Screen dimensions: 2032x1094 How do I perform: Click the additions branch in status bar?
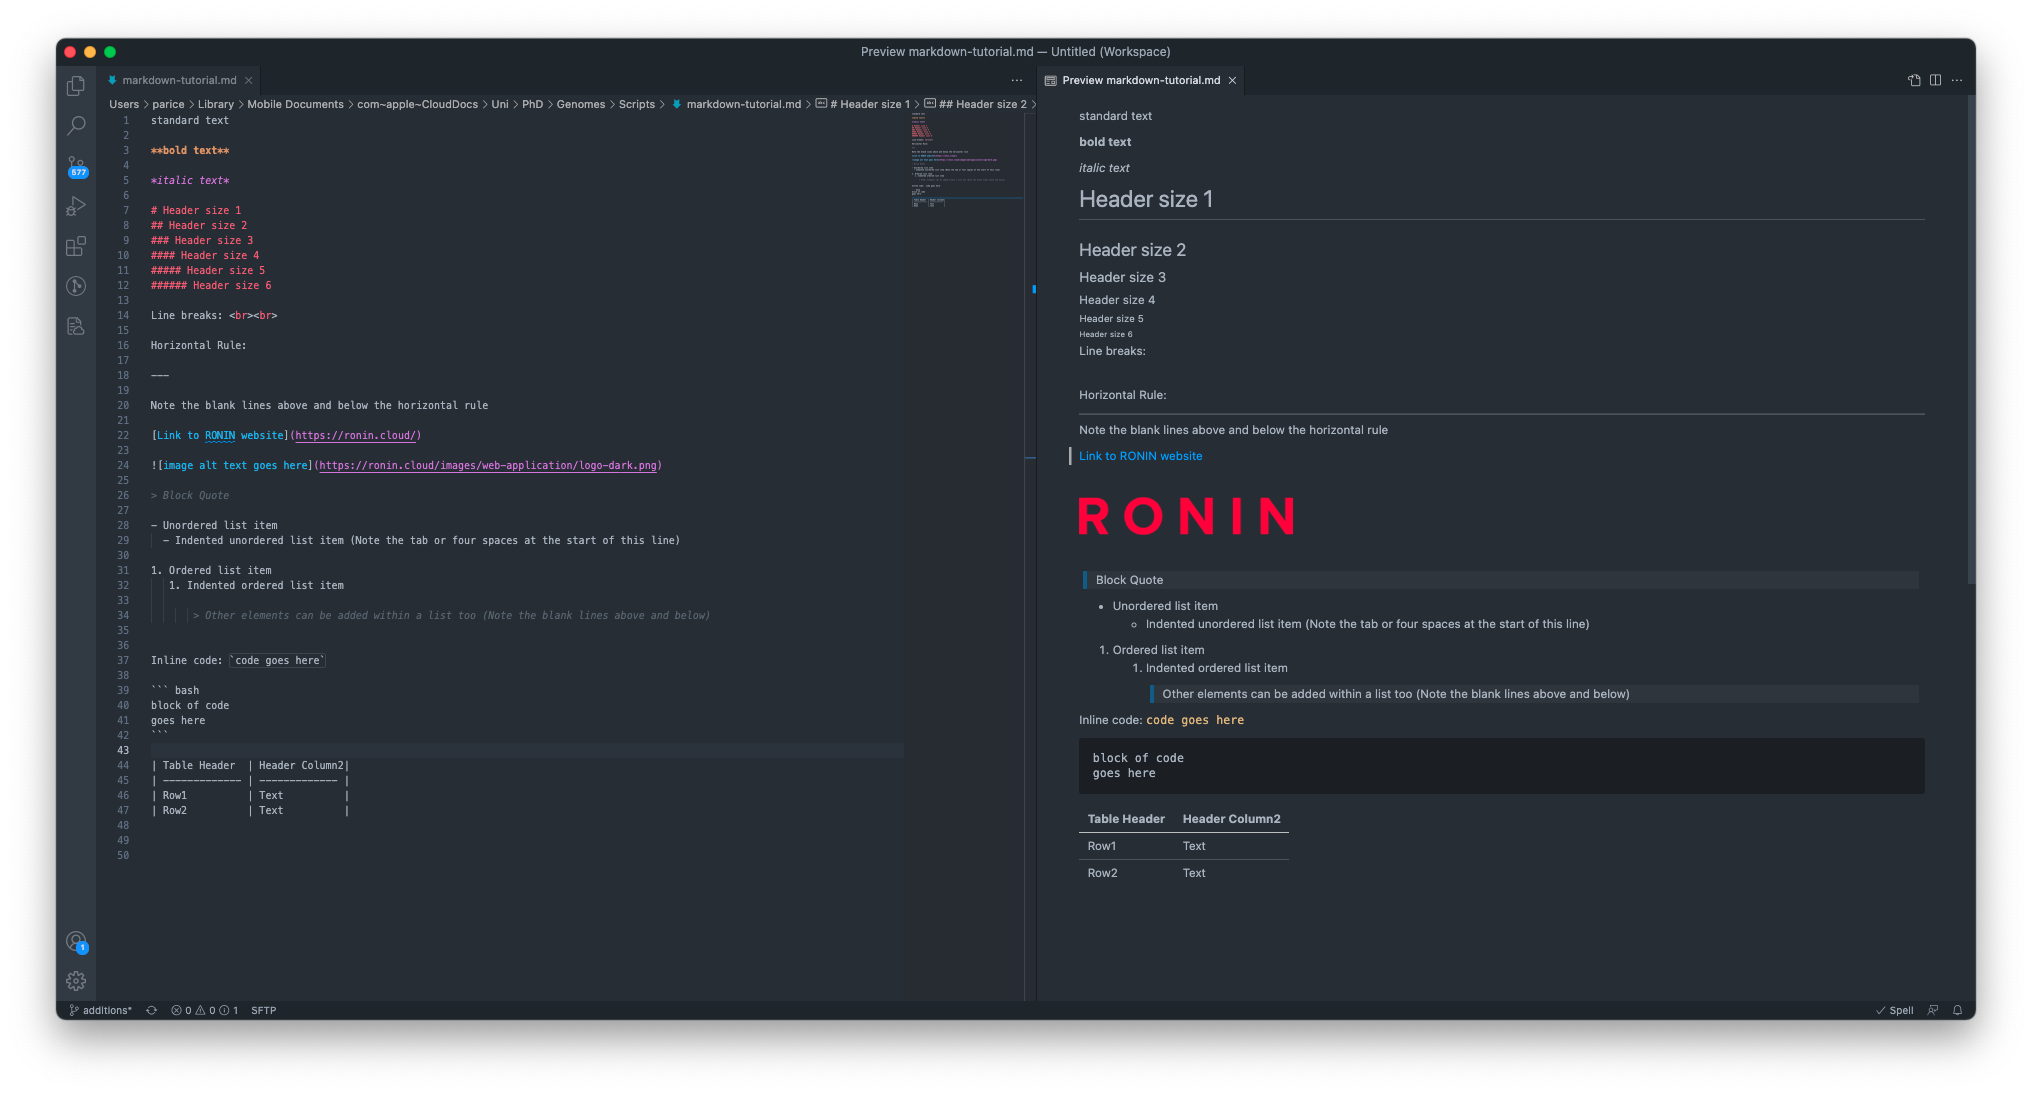coord(101,1010)
